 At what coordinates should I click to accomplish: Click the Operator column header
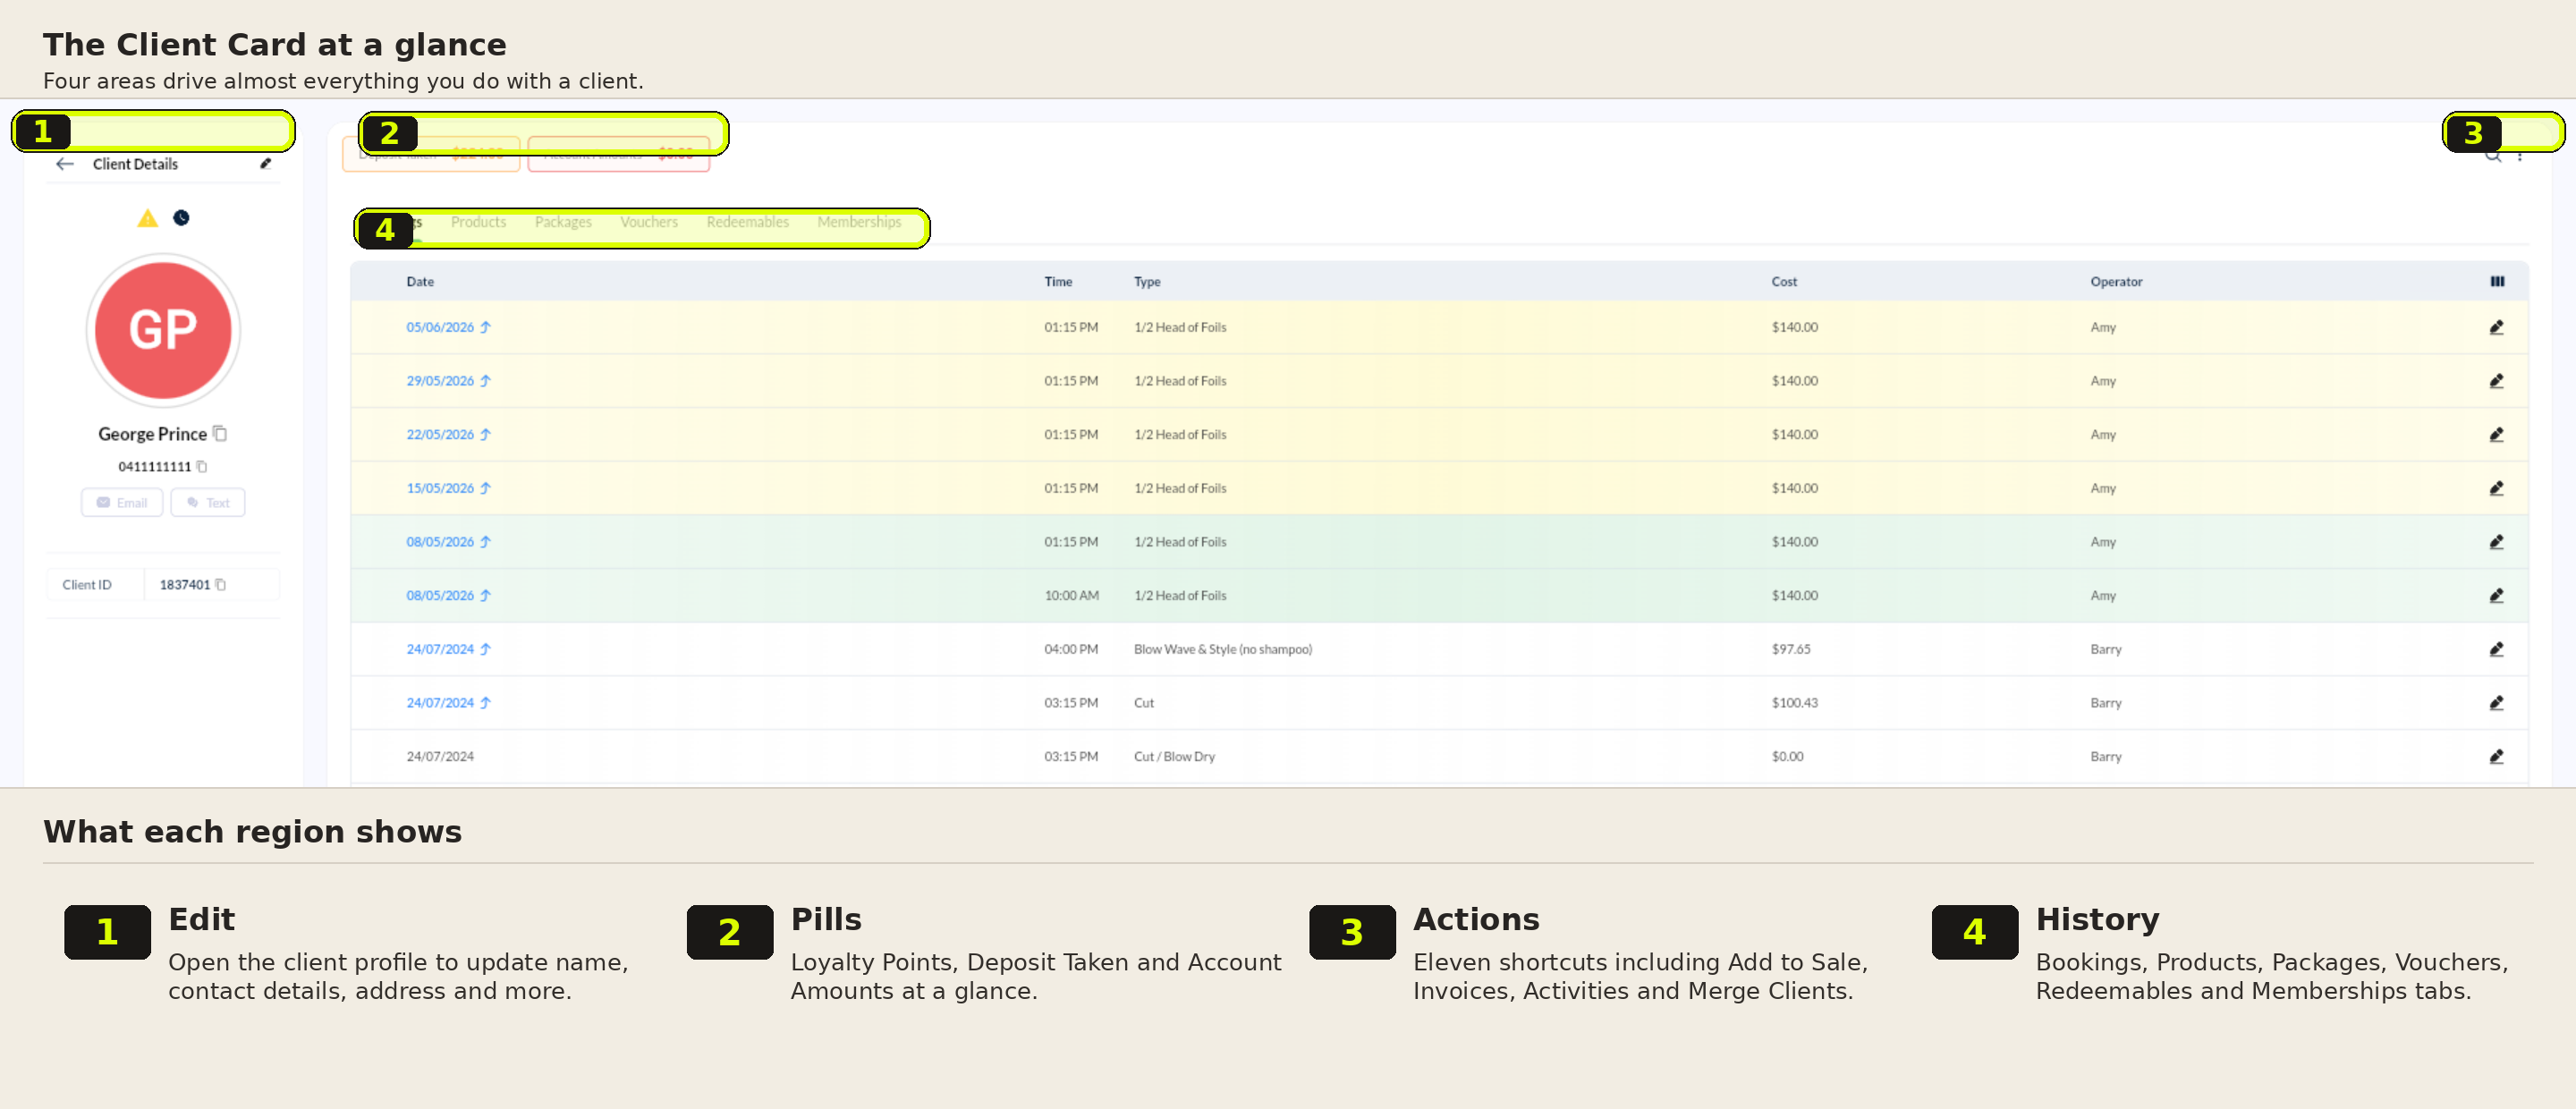(2116, 282)
